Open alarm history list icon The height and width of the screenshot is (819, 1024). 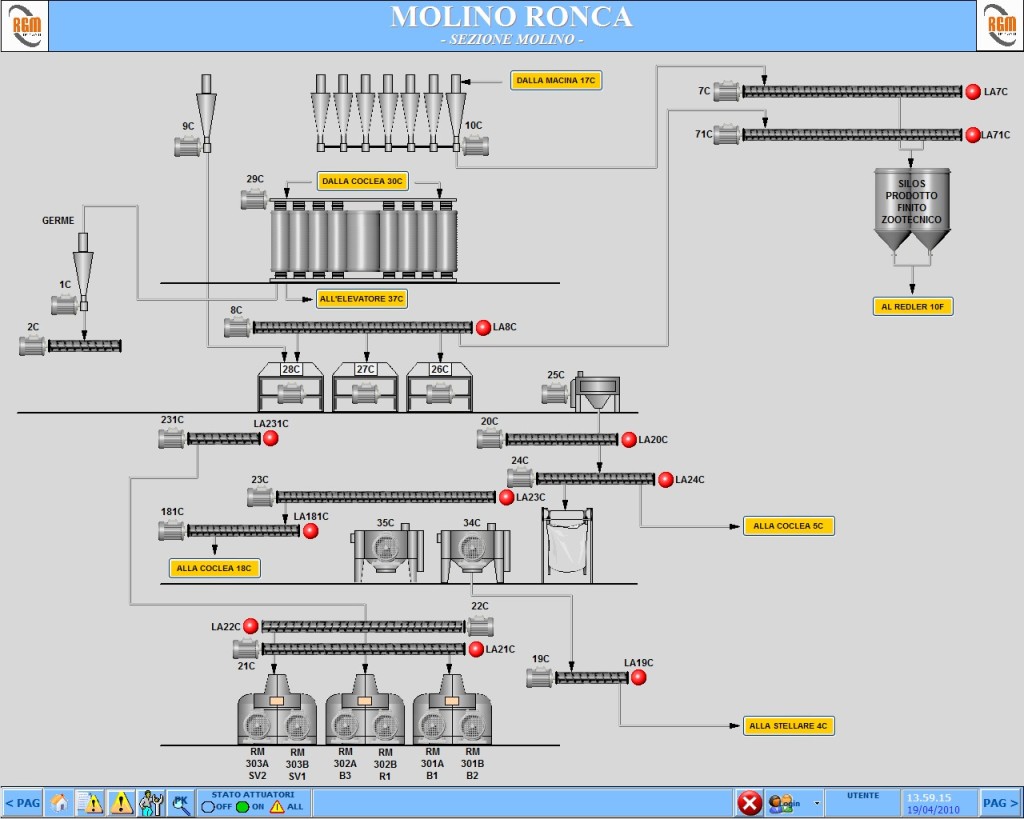coord(89,803)
